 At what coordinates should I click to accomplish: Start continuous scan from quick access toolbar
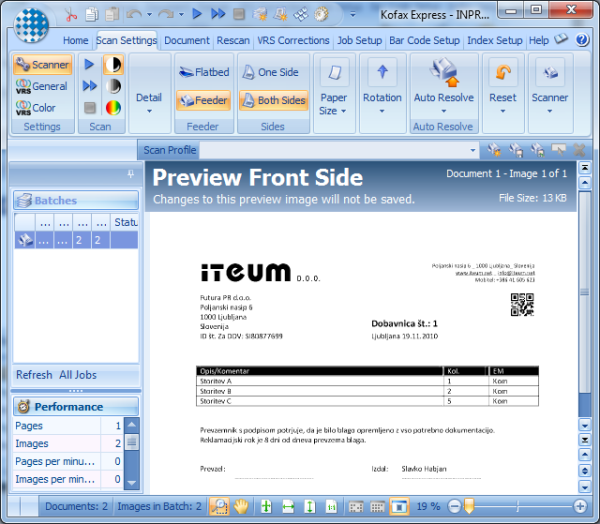(218, 14)
